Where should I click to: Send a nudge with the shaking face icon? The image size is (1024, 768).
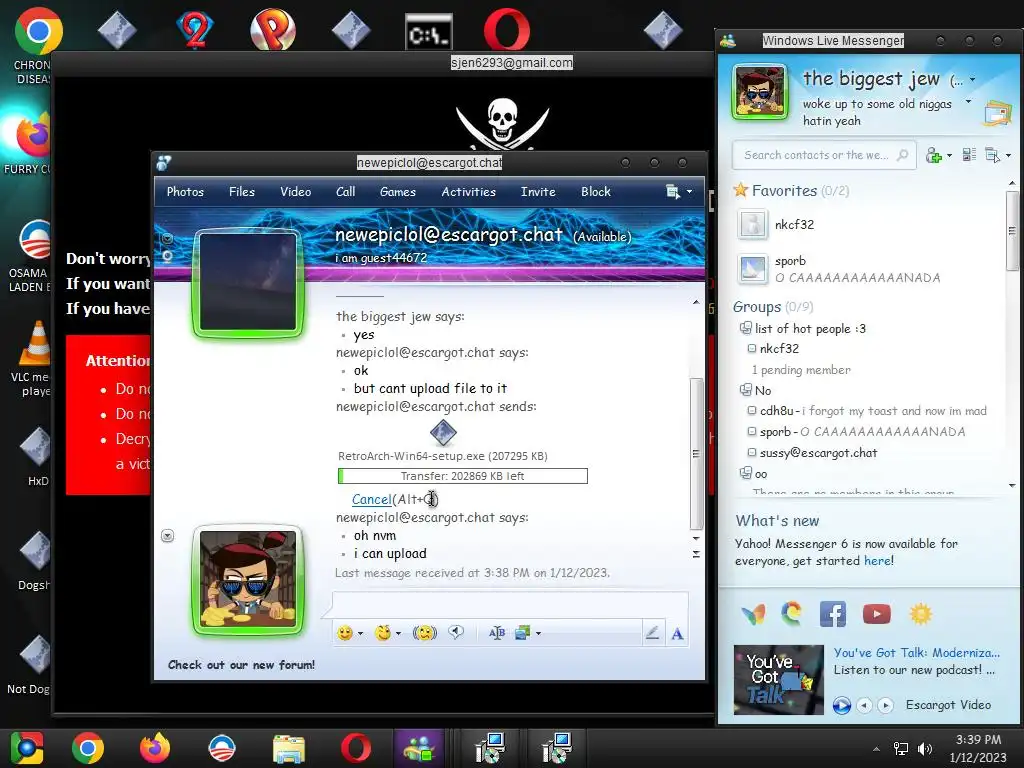tap(424, 633)
